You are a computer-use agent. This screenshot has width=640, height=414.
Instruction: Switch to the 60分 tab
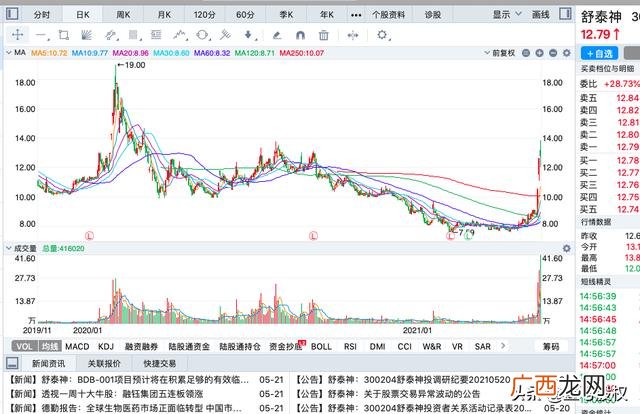tap(245, 15)
